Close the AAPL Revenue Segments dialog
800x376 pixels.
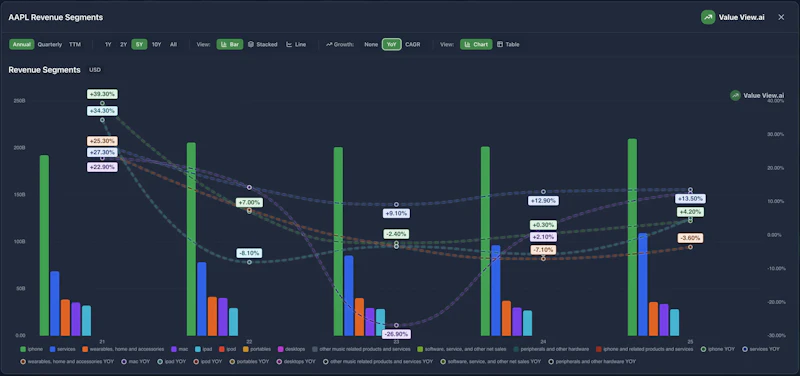(781, 17)
